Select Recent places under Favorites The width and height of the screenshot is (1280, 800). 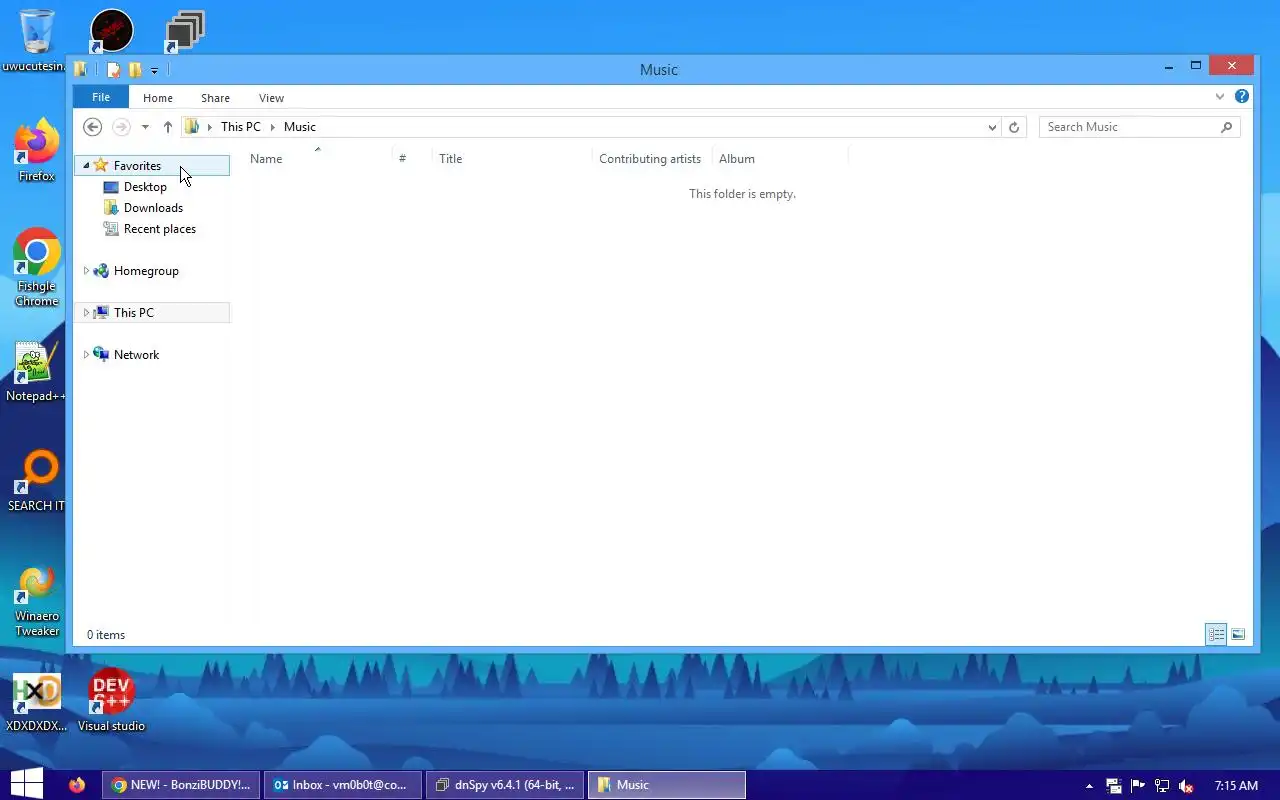point(160,229)
